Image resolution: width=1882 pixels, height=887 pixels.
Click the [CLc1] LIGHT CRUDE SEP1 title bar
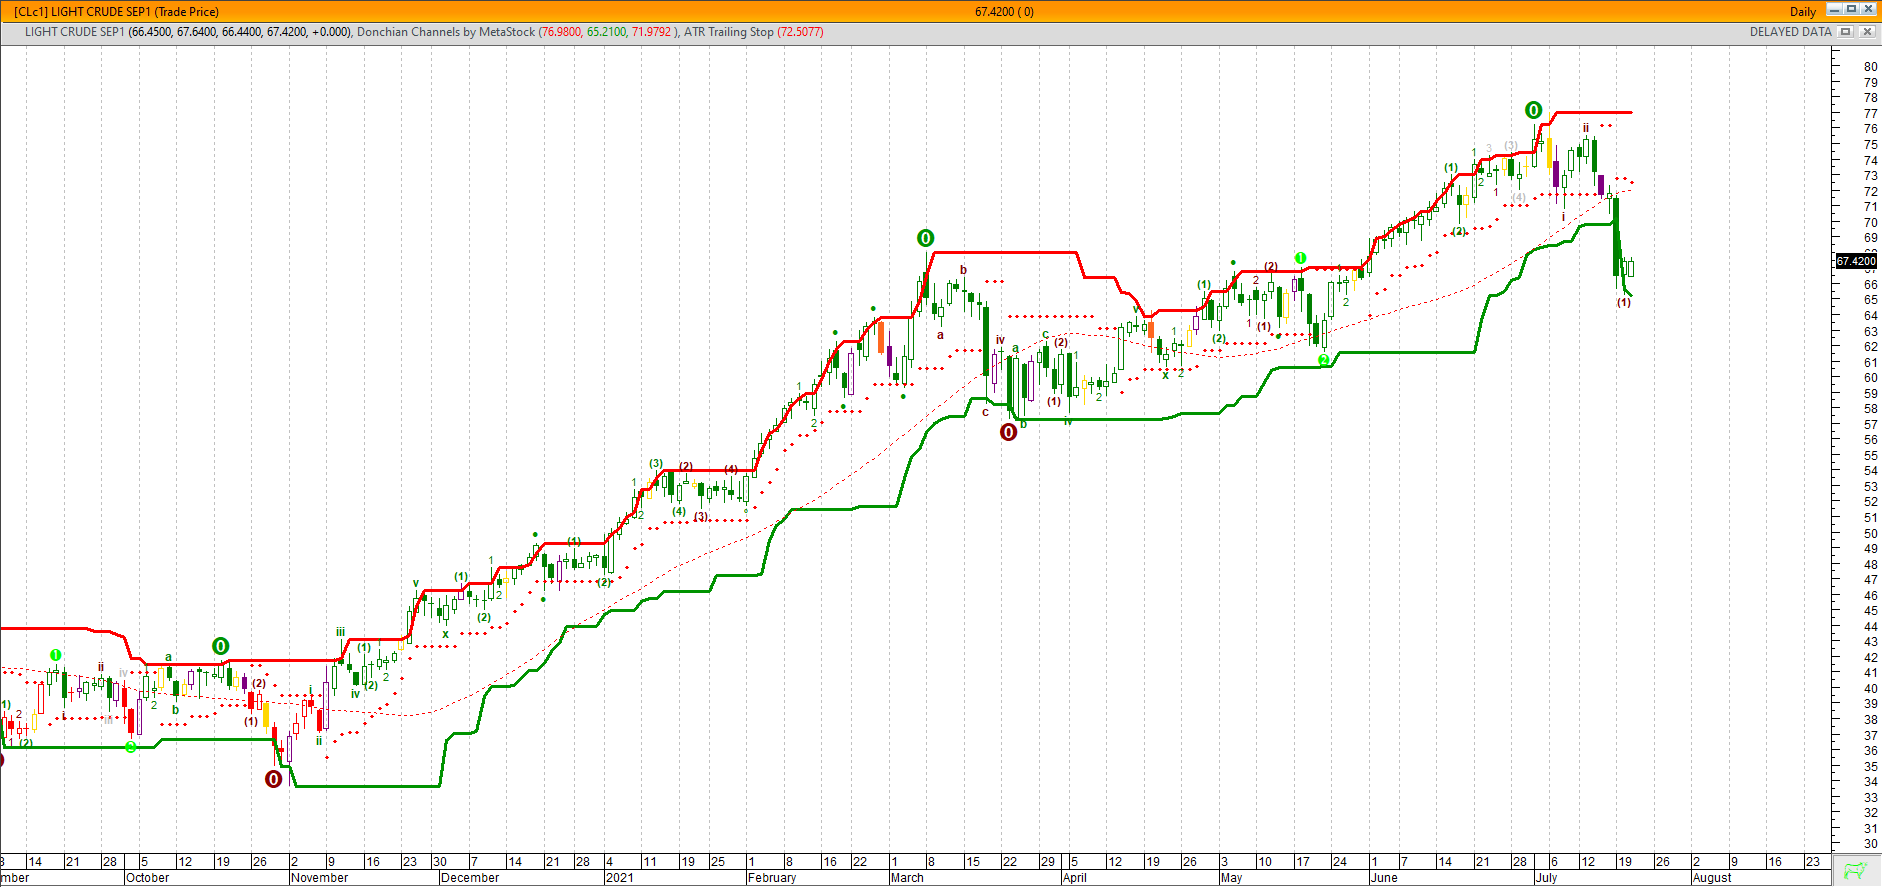117,12
